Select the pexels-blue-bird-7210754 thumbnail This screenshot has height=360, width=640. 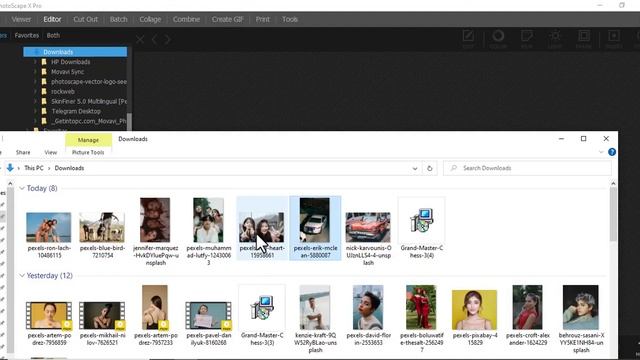[102, 227]
